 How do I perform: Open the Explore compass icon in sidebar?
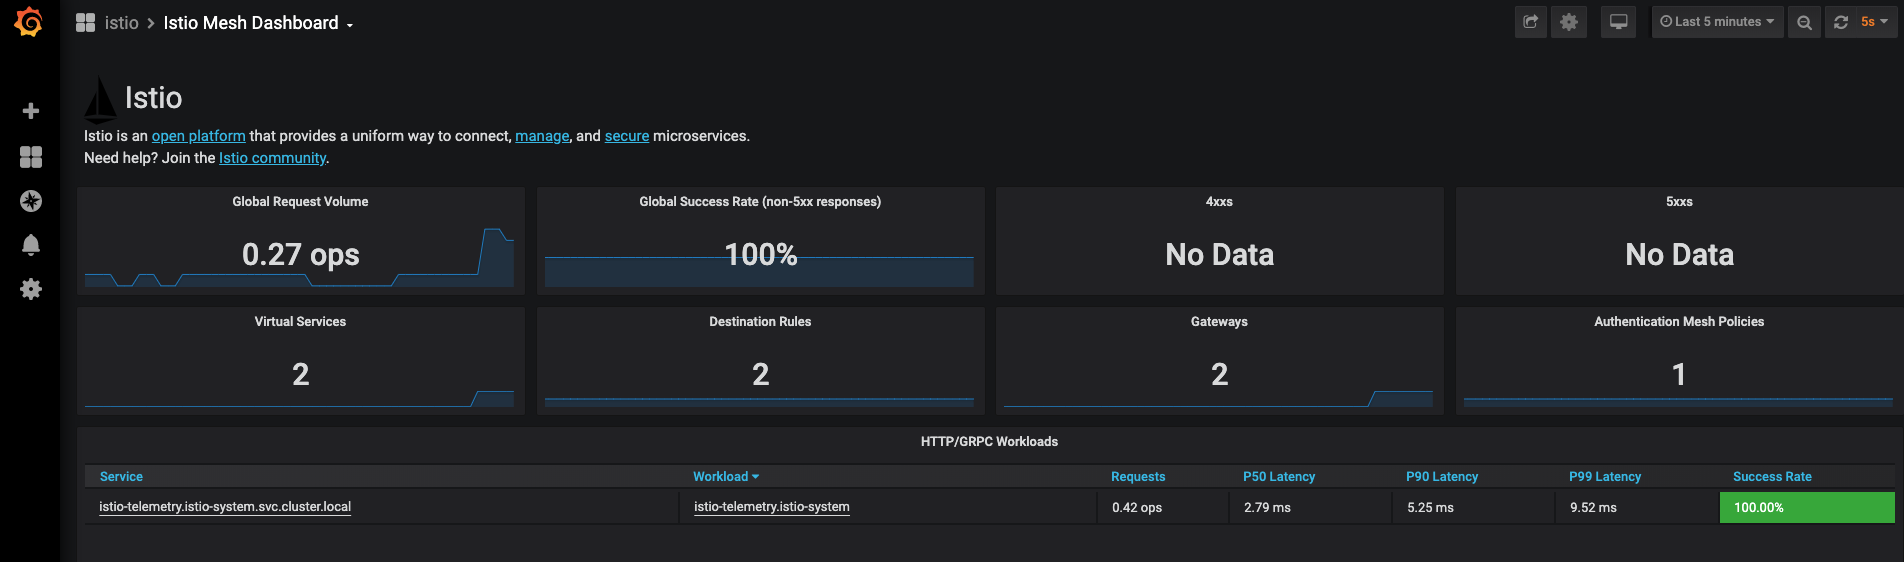[x=31, y=201]
